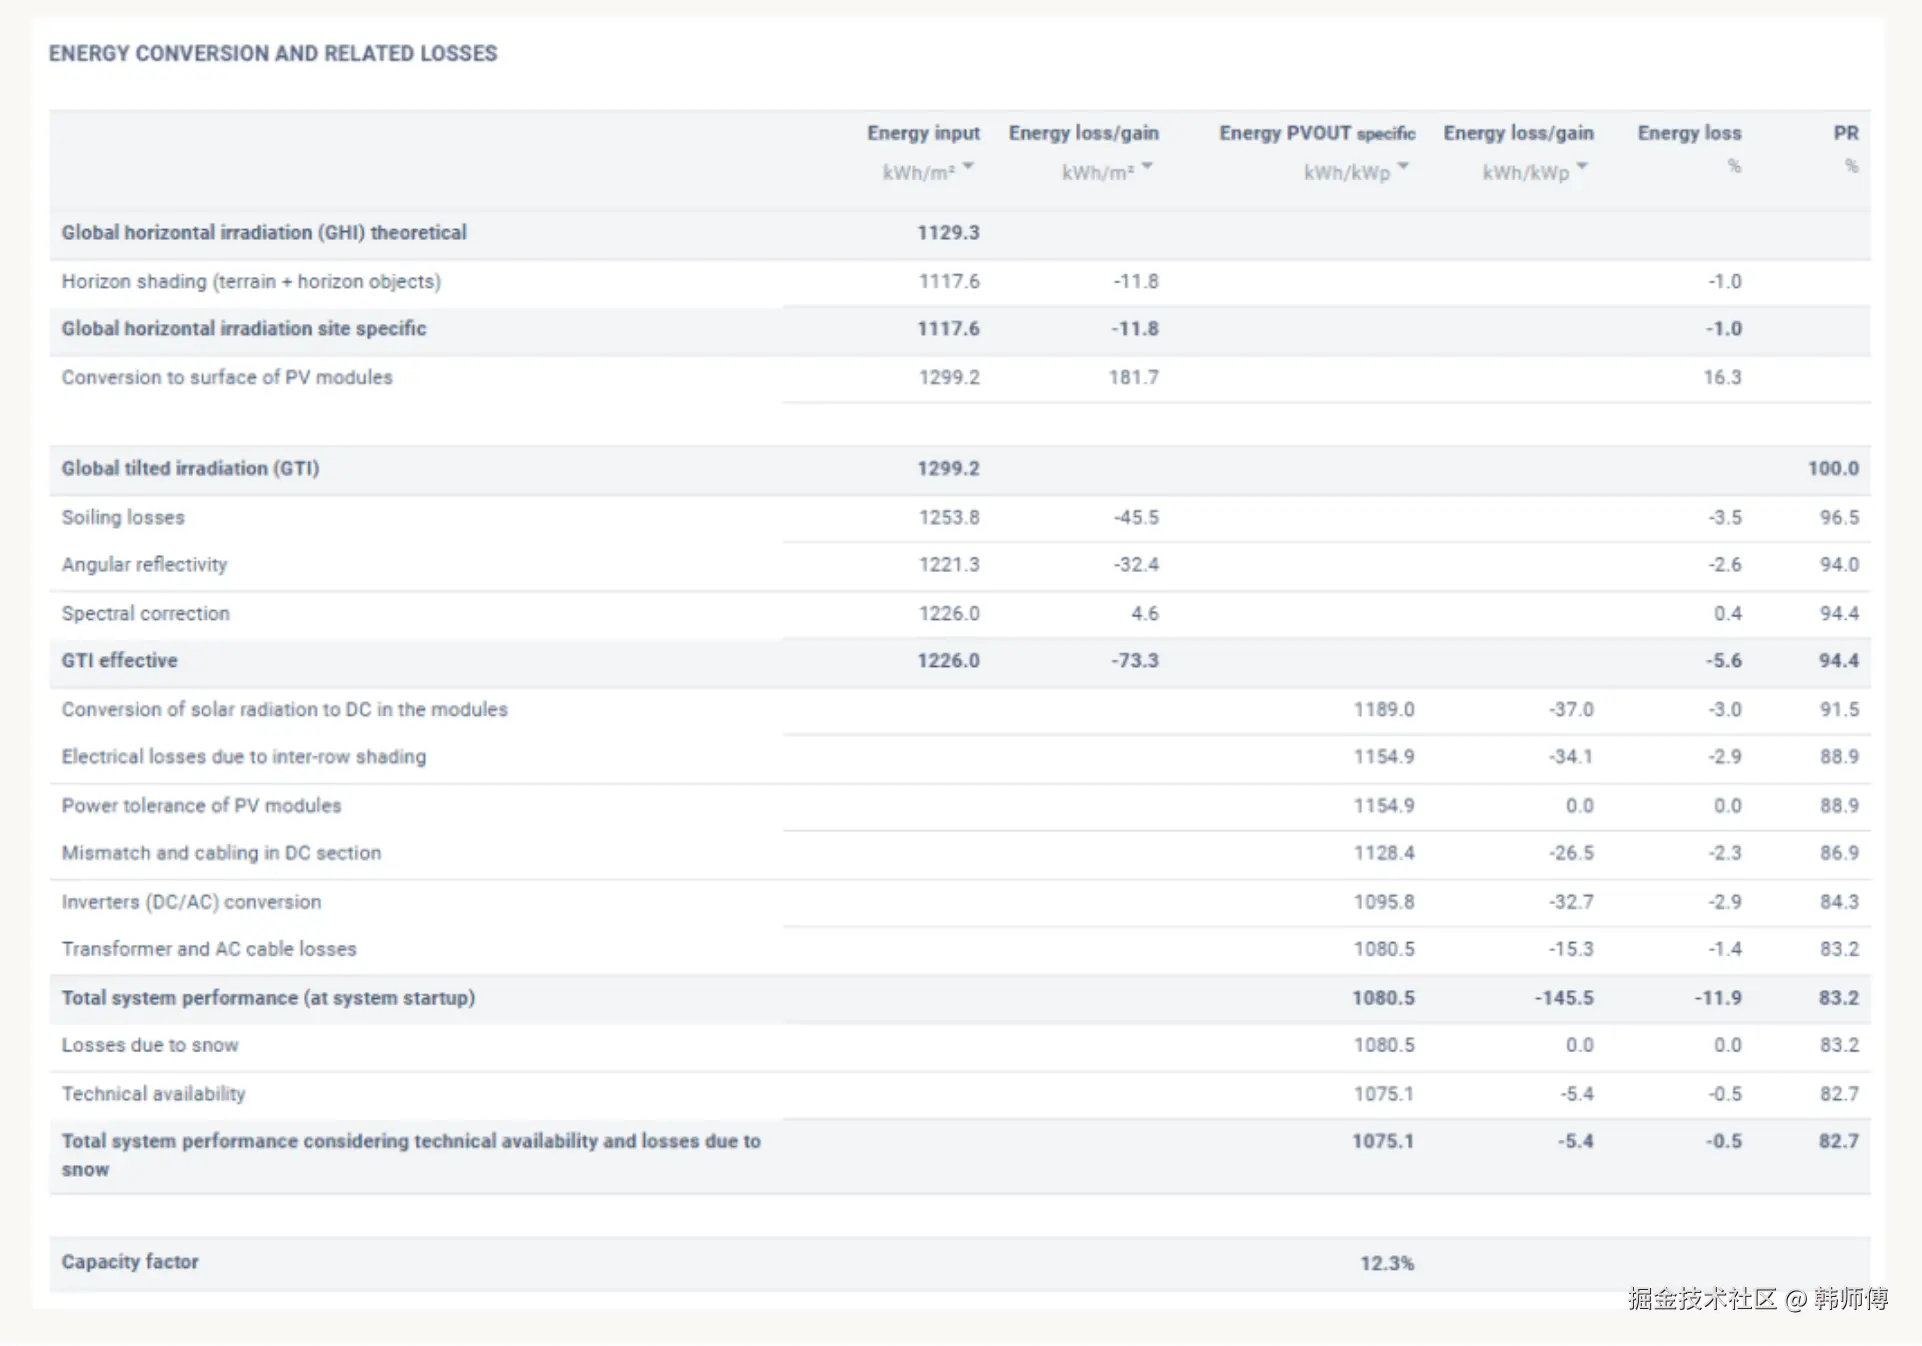Open Energy PVOUT specific kWh/kWp unit dropdown

(1355, 171)
